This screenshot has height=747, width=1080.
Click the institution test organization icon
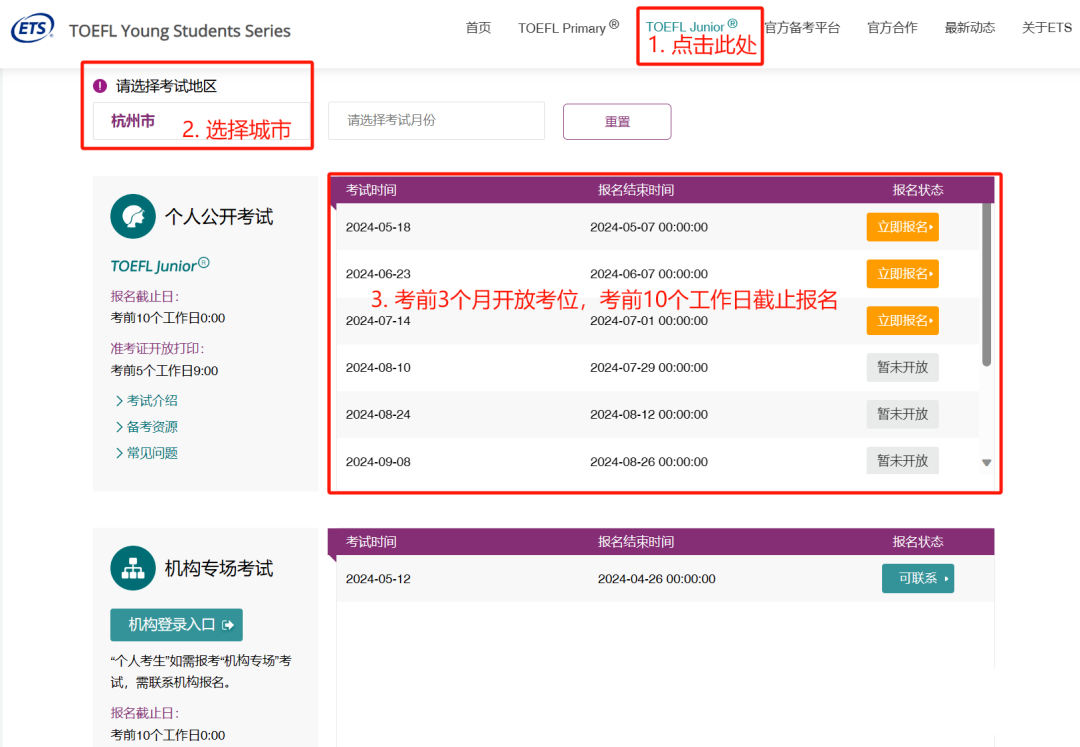click(x=133, y=568)
